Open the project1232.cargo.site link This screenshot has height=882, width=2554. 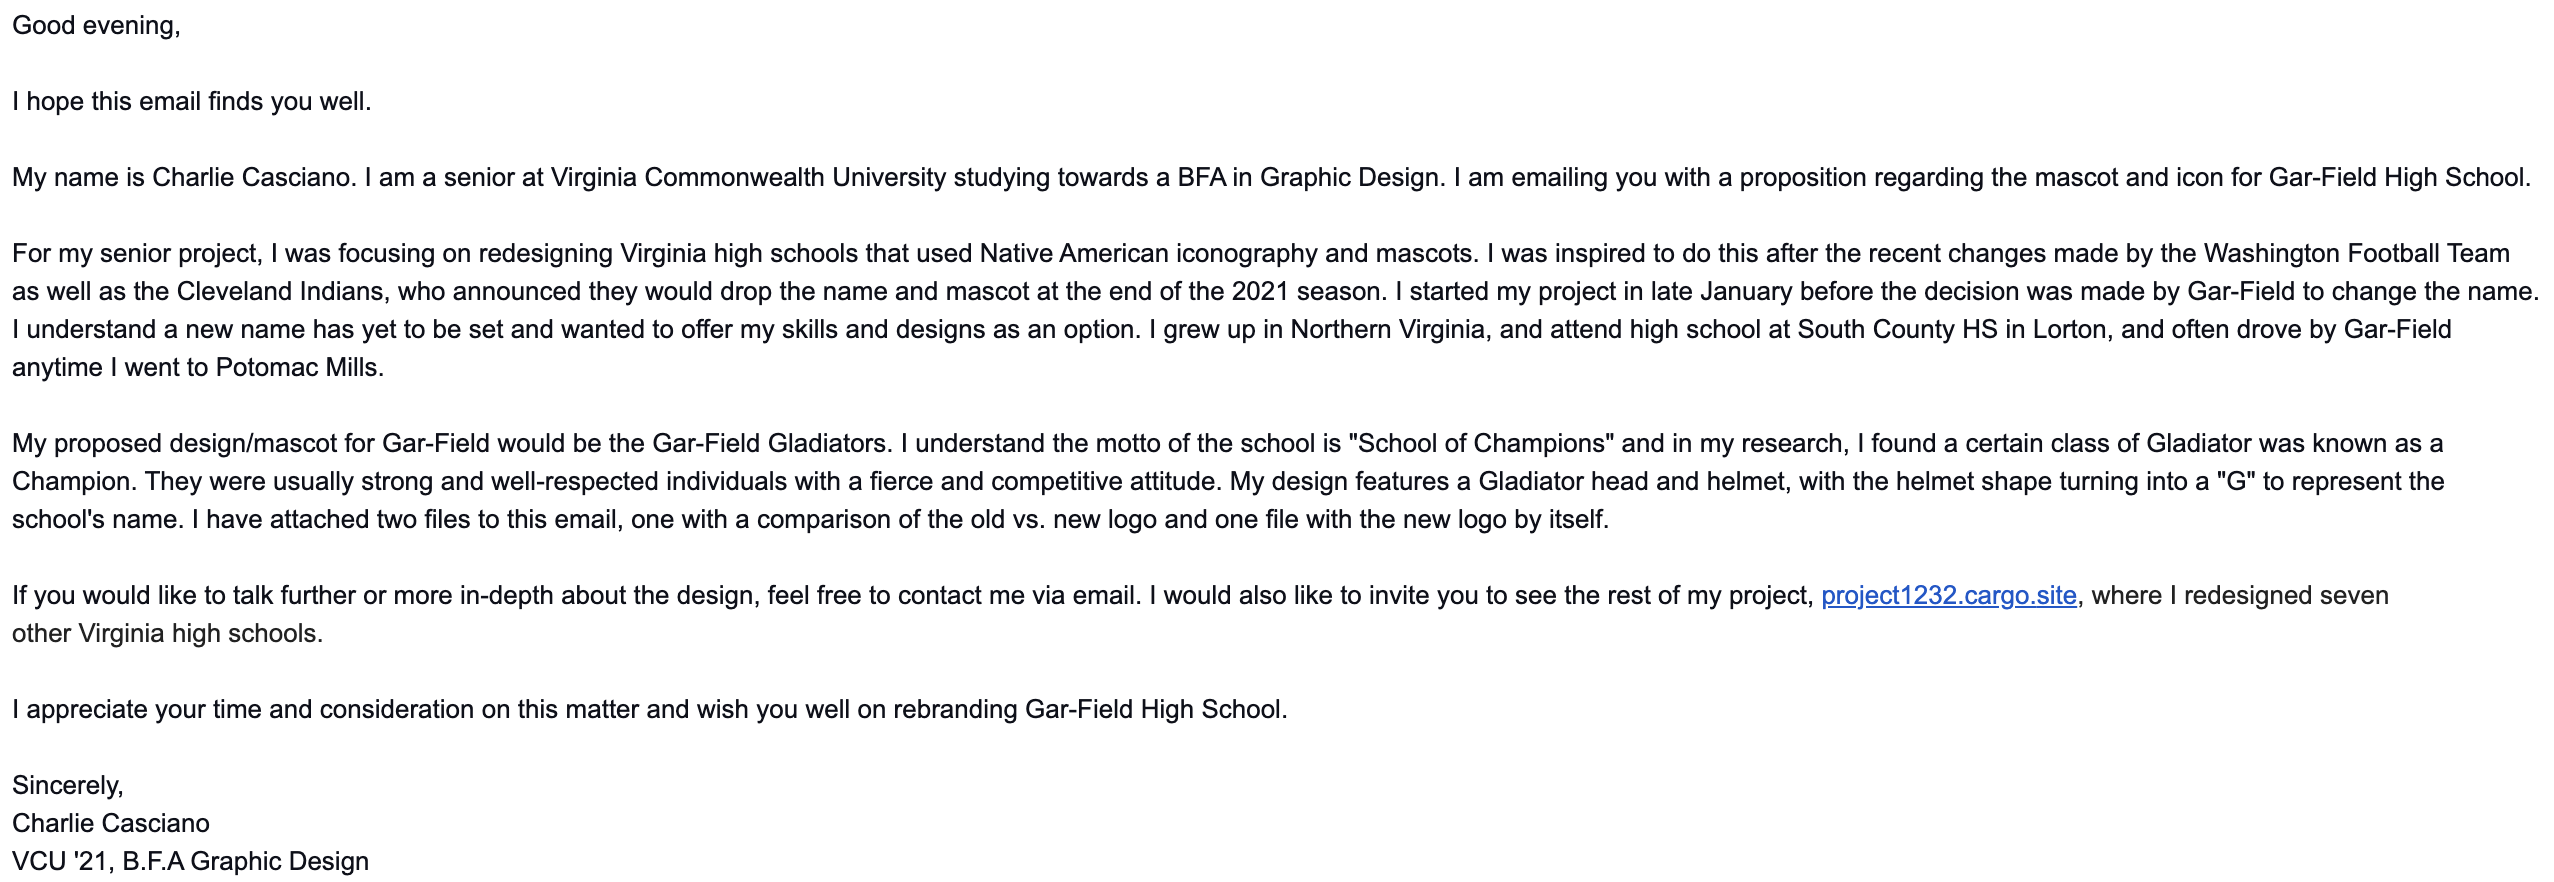[1948, 595]
